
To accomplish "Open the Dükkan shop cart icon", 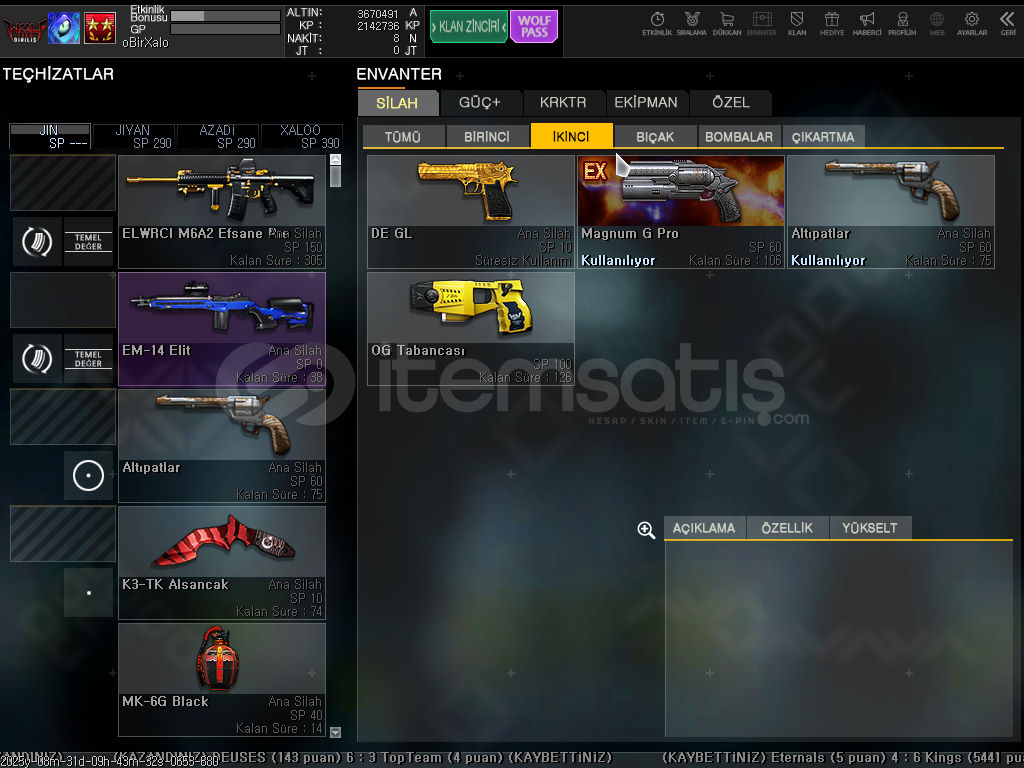I will (727, 24).
